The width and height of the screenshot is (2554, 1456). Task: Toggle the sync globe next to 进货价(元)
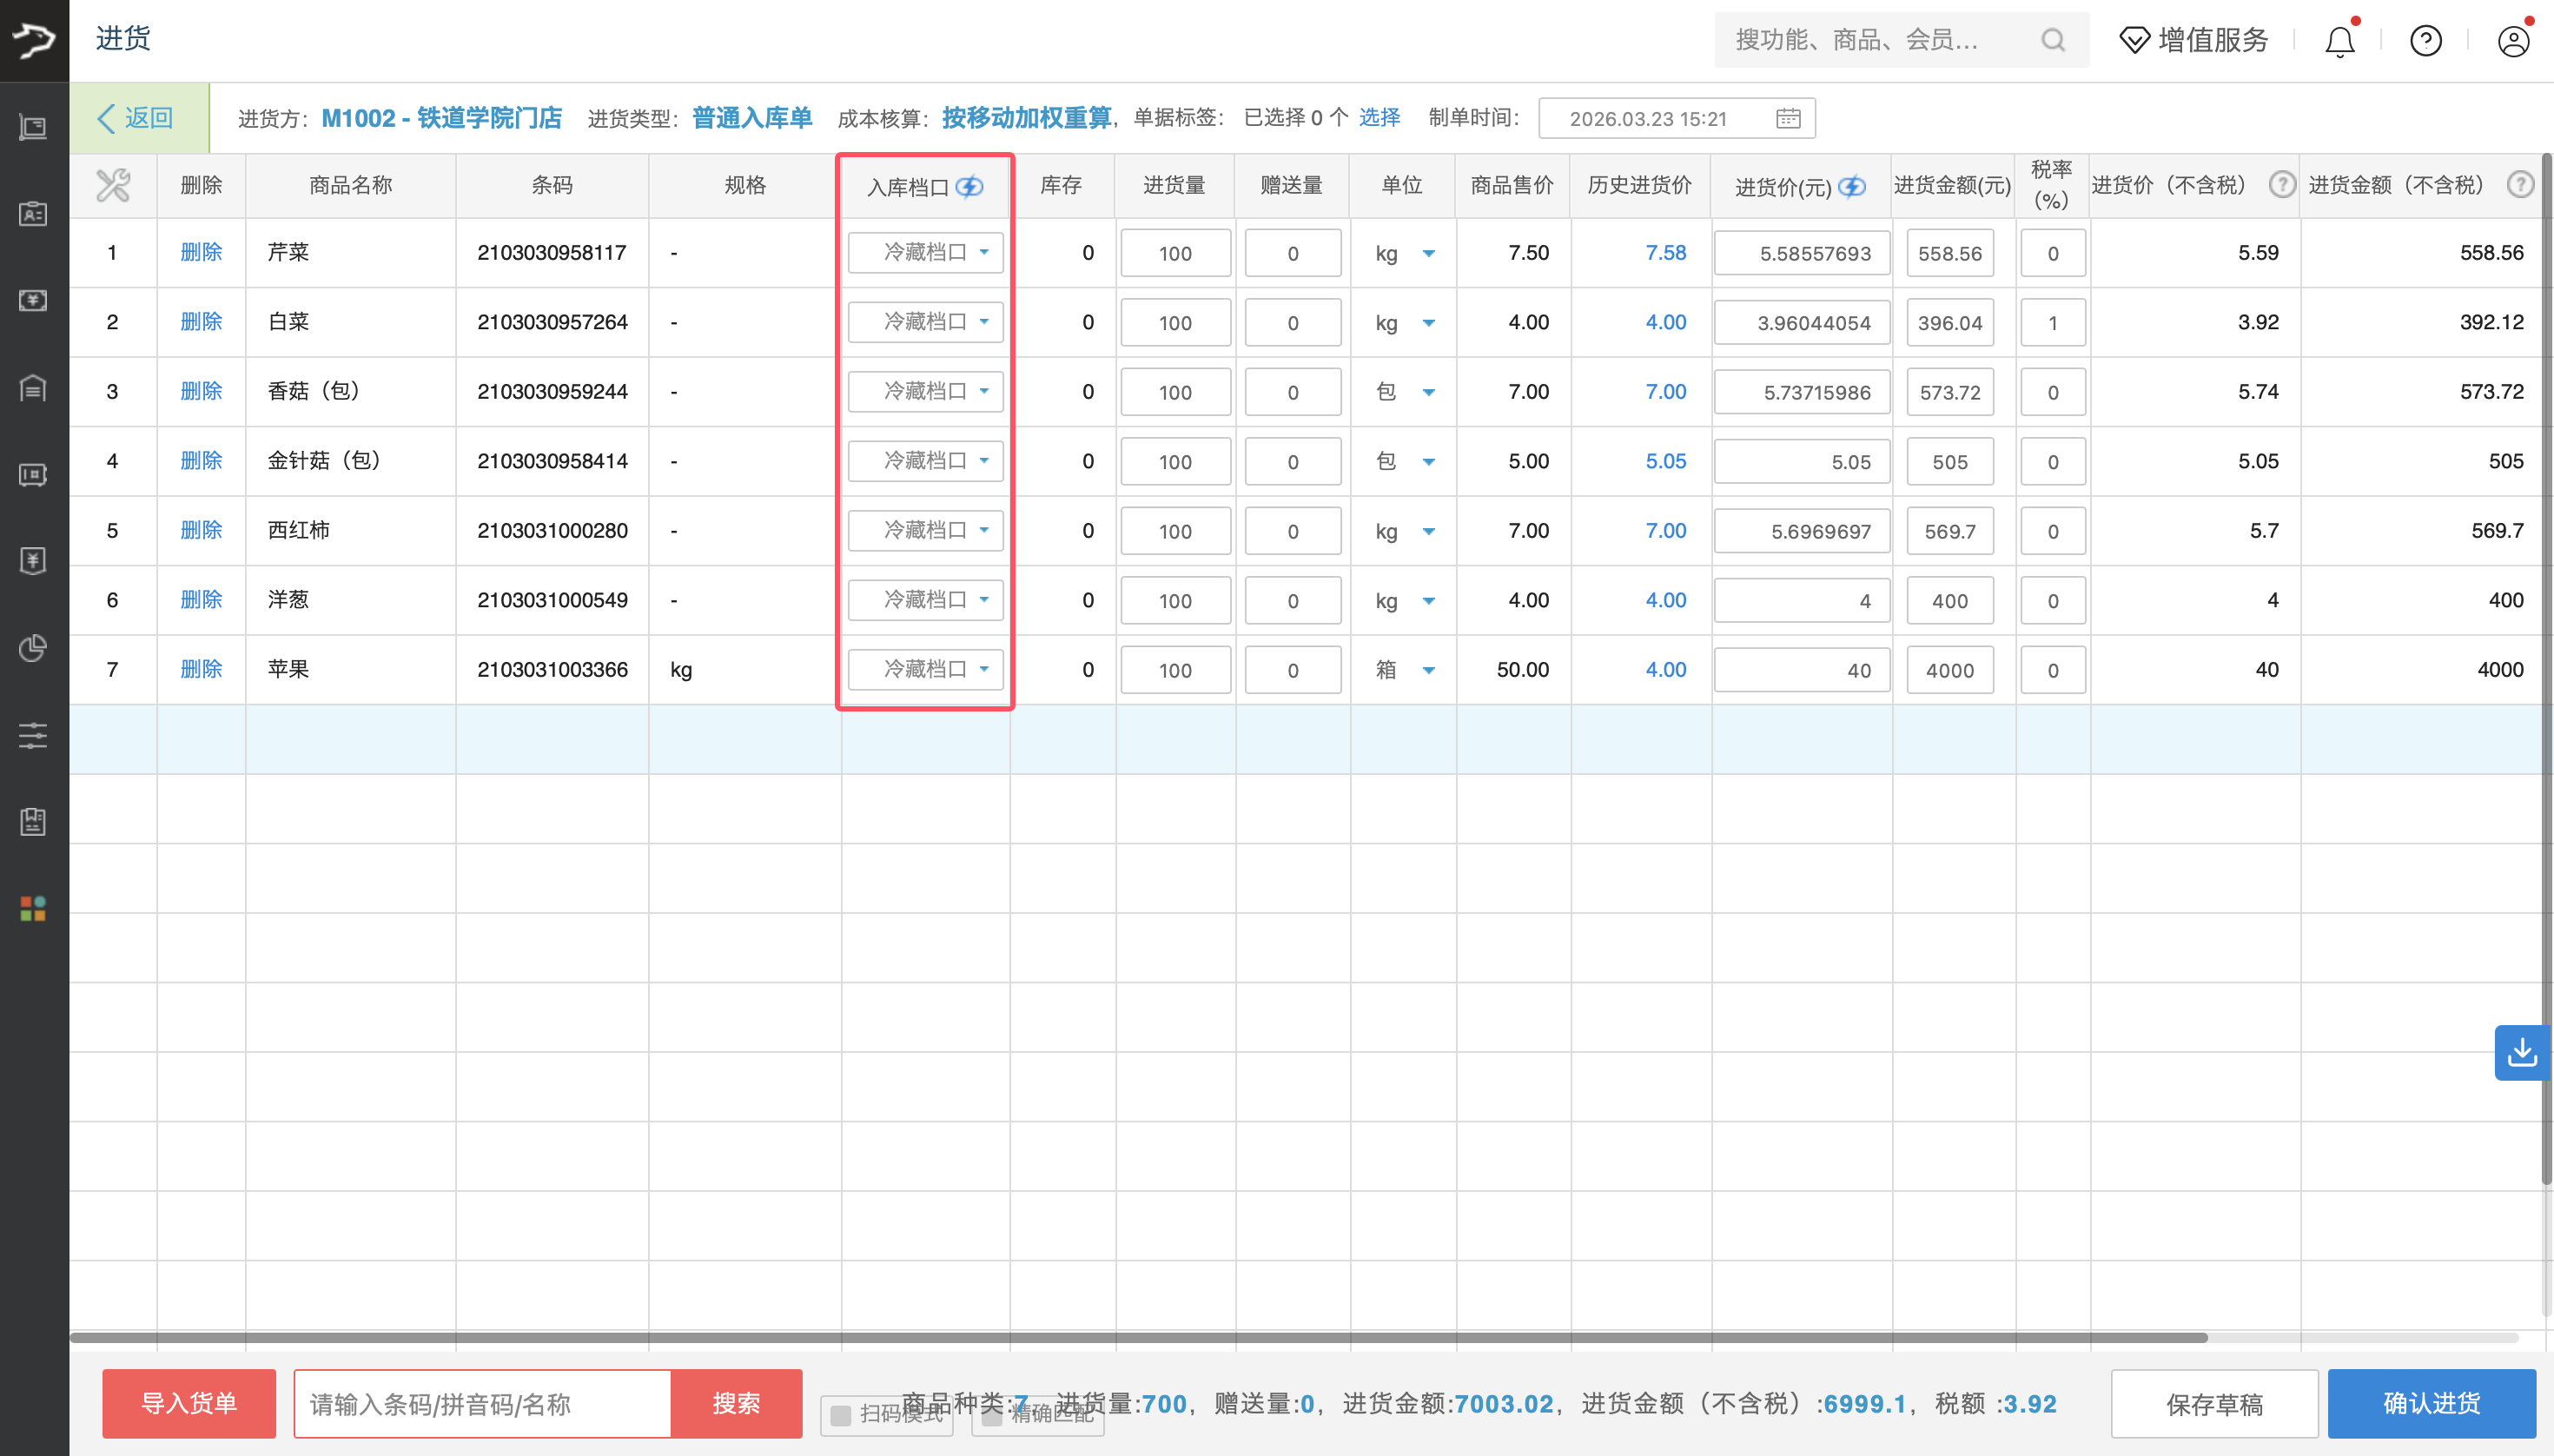[1851, 186]
